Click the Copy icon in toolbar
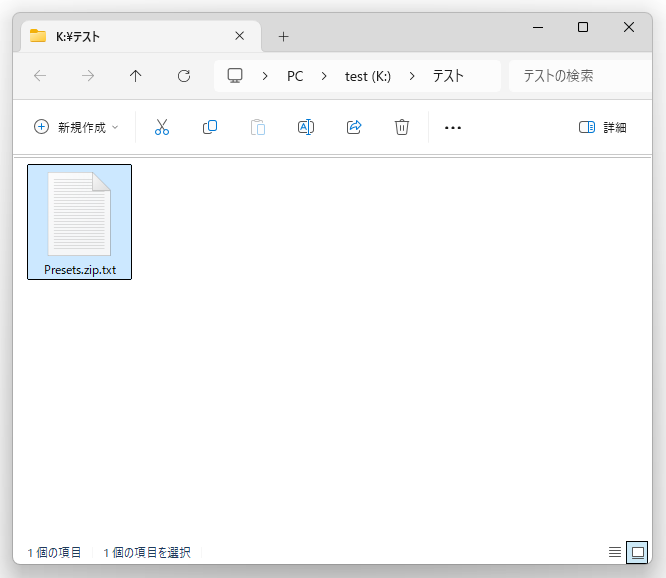 coord(210,127)
